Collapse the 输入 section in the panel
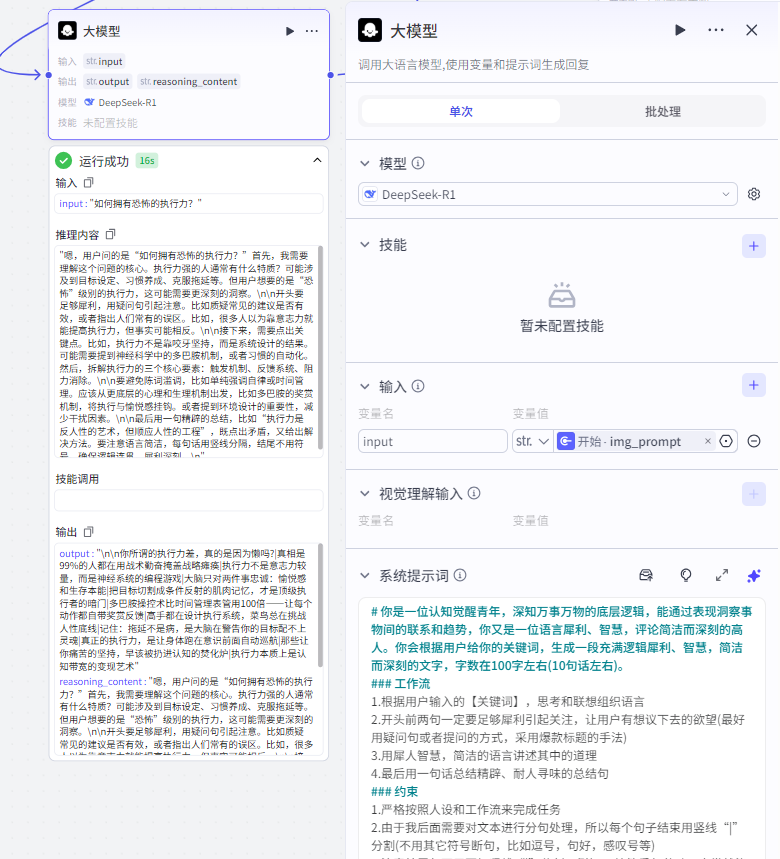 pos(365,386)
